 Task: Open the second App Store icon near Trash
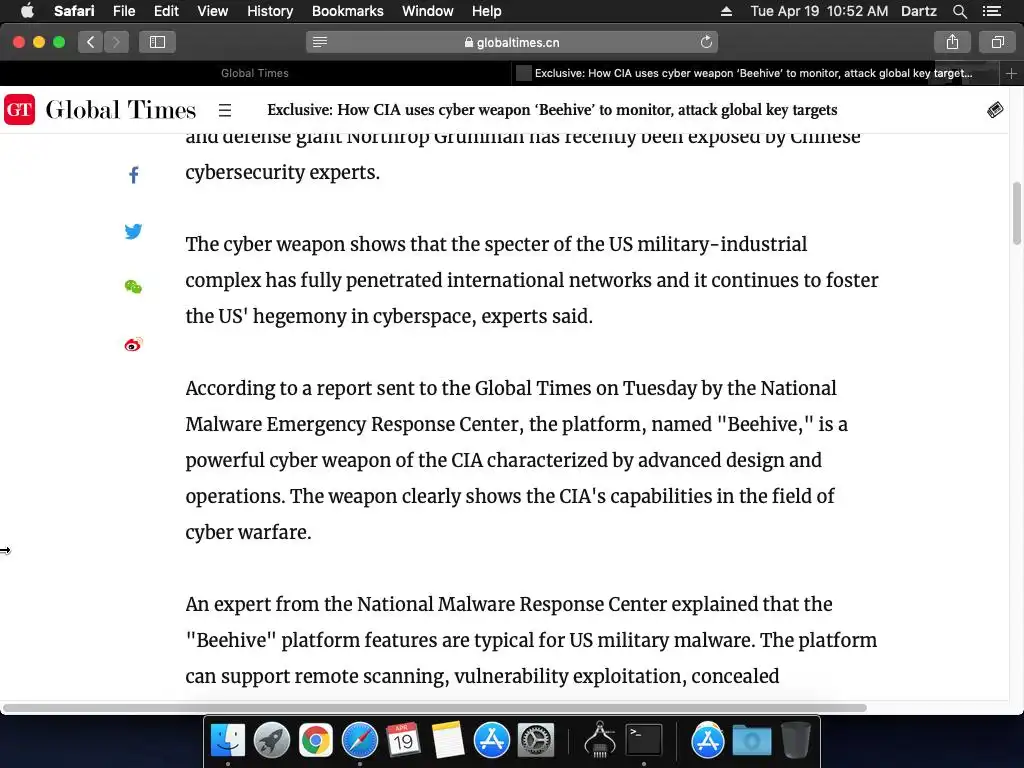[707, 741]
